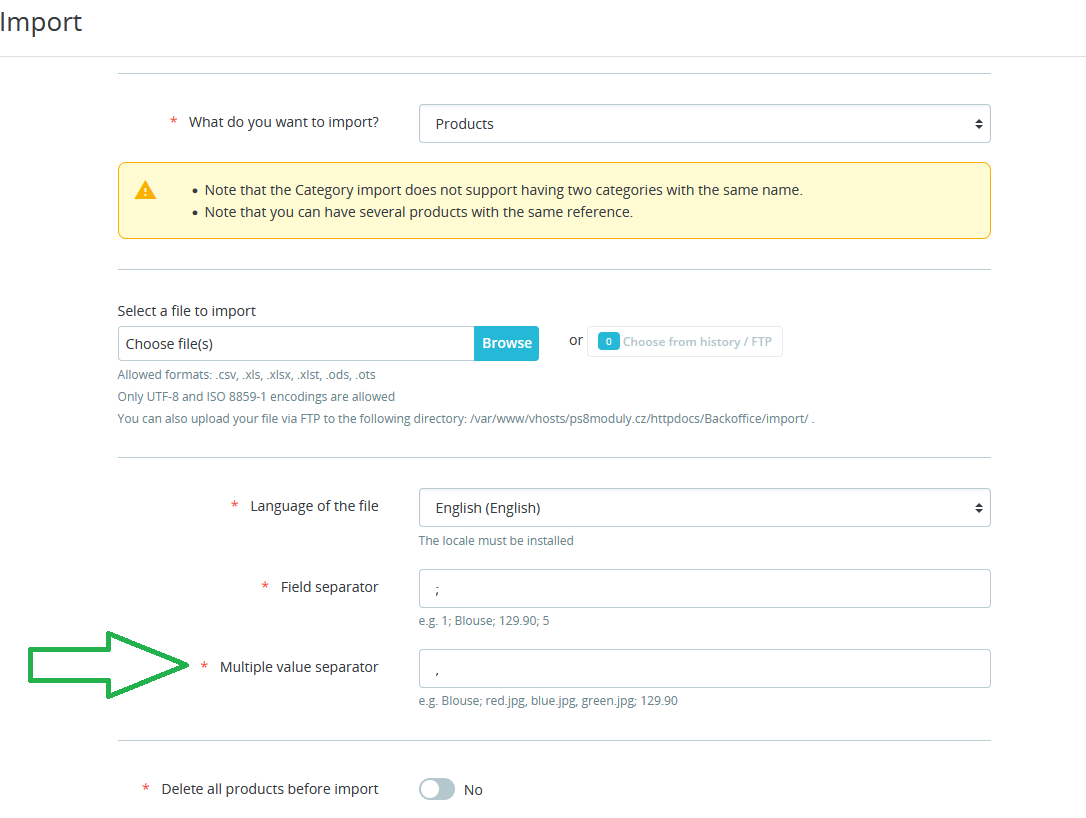1086x818 pixels.
Task: Open Choose from history / FTP
Action: click(684, 341)
